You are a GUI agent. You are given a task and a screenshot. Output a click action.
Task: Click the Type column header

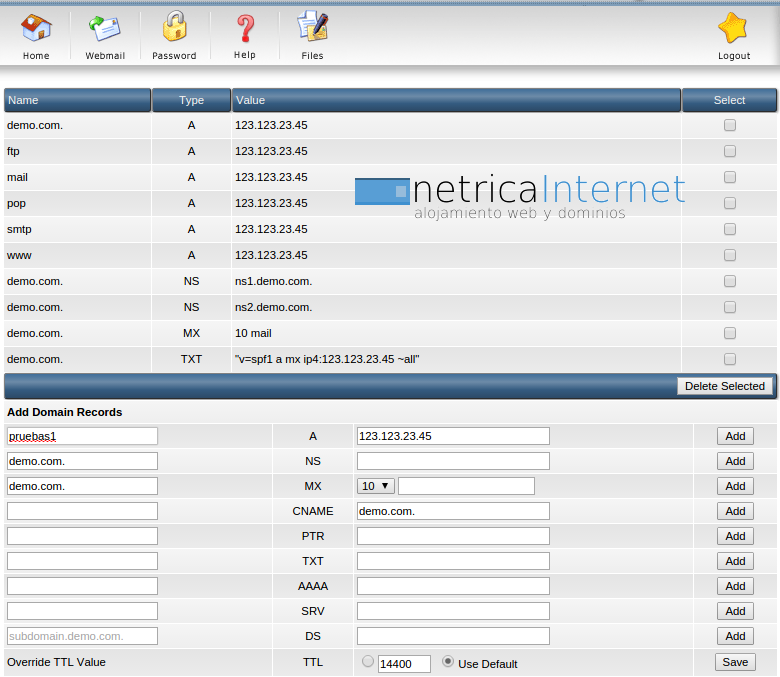(191, 100)
